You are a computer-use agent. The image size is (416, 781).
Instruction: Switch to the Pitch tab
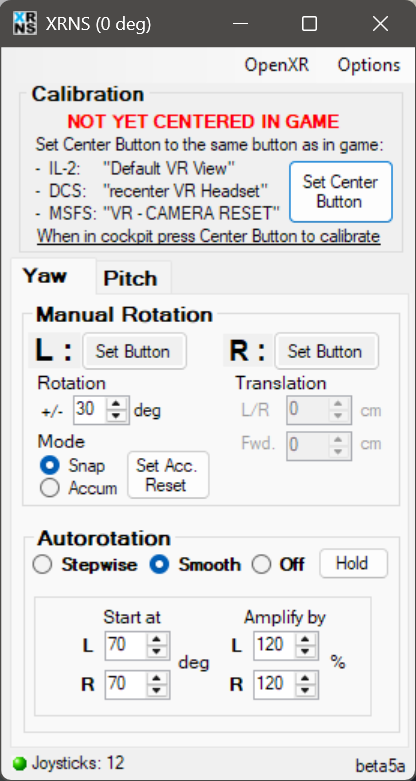pyautogui.click(x=131, y=278)
